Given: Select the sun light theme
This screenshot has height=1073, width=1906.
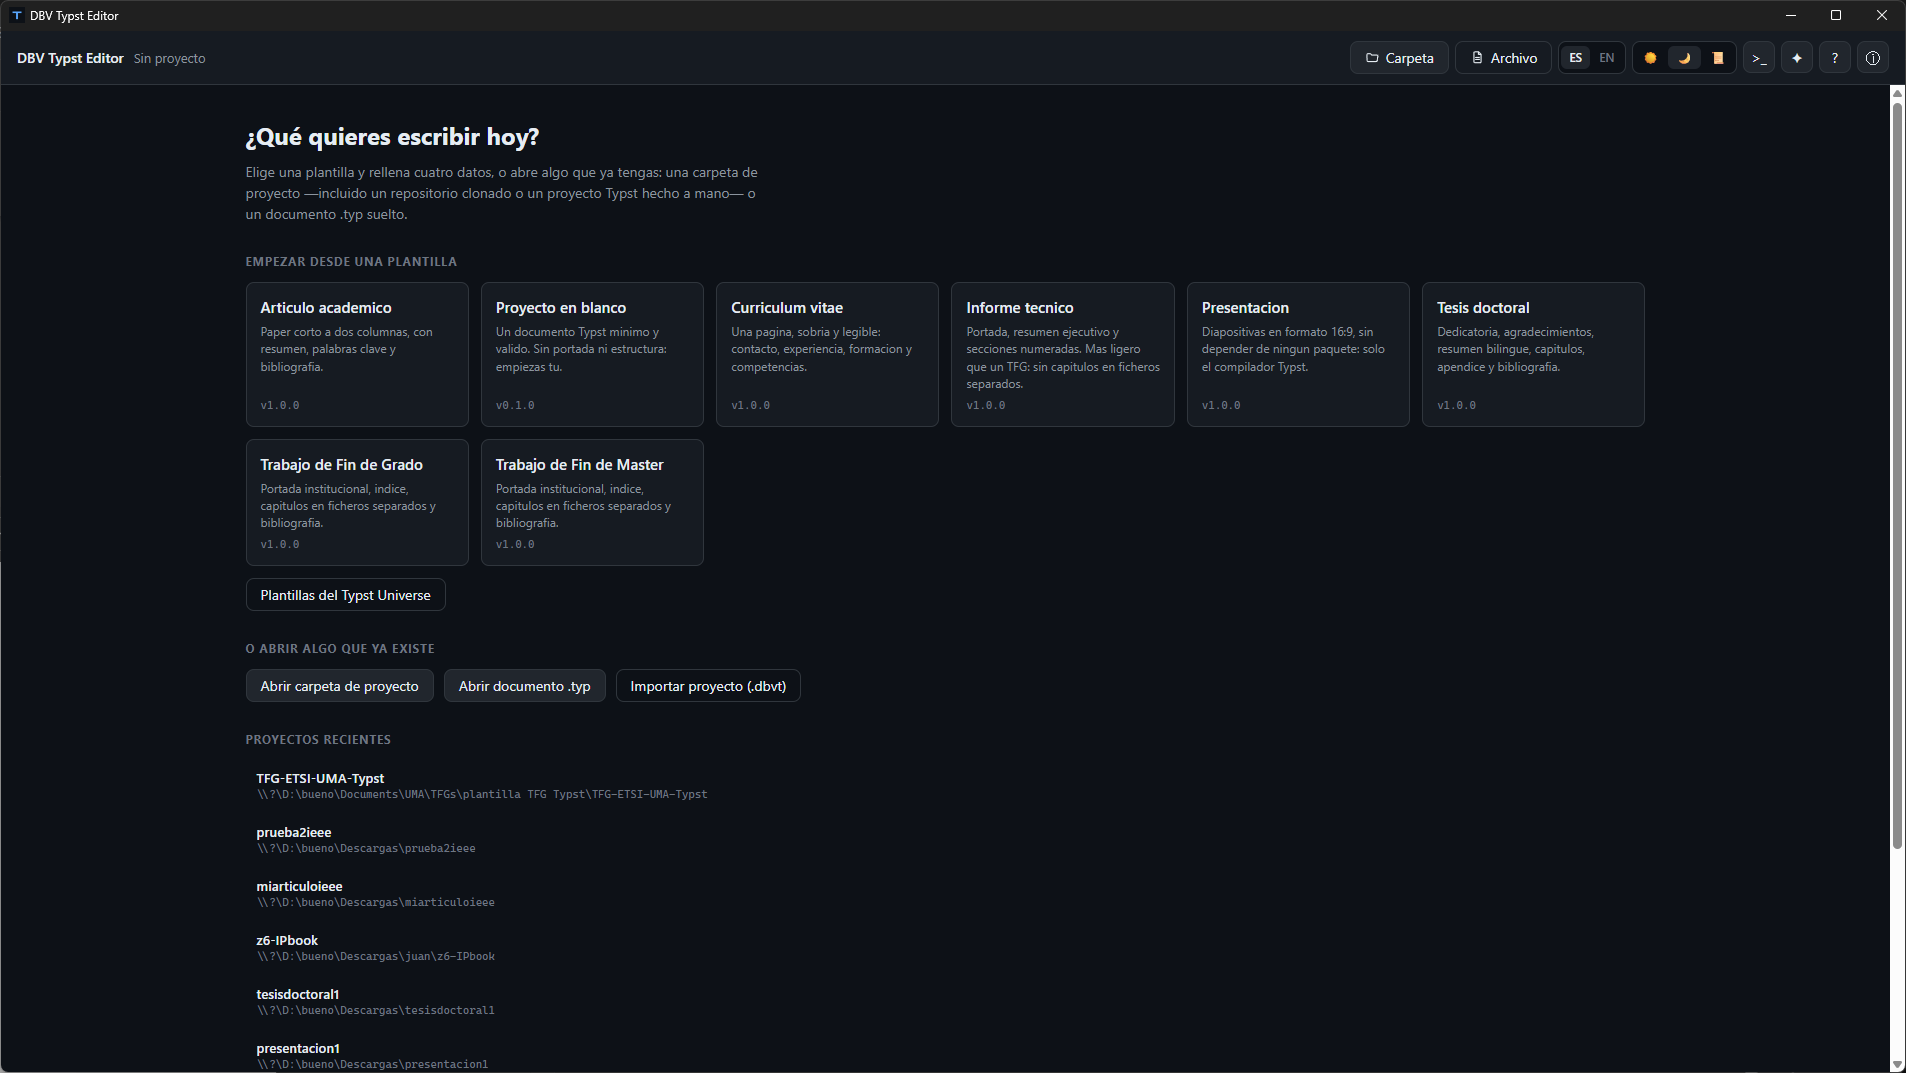Looking at the screenshot, I should (1651, 58).
